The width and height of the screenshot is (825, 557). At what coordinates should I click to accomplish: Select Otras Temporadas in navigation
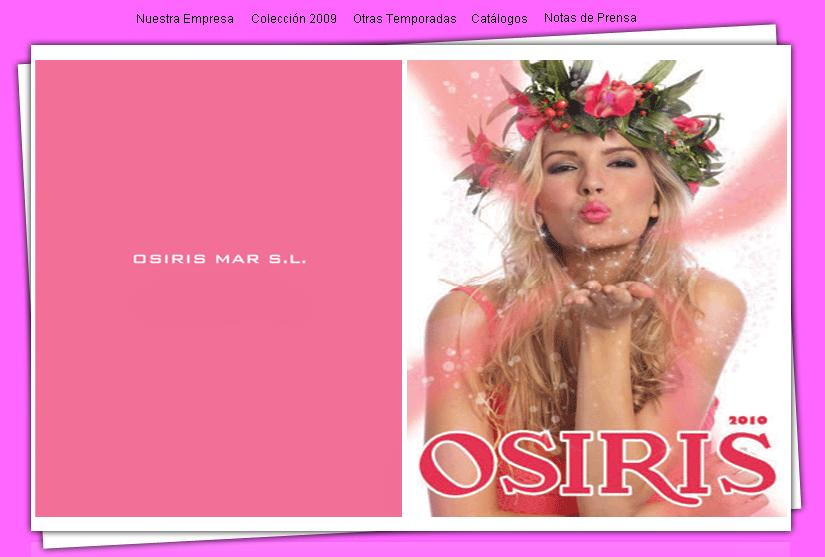404,19
